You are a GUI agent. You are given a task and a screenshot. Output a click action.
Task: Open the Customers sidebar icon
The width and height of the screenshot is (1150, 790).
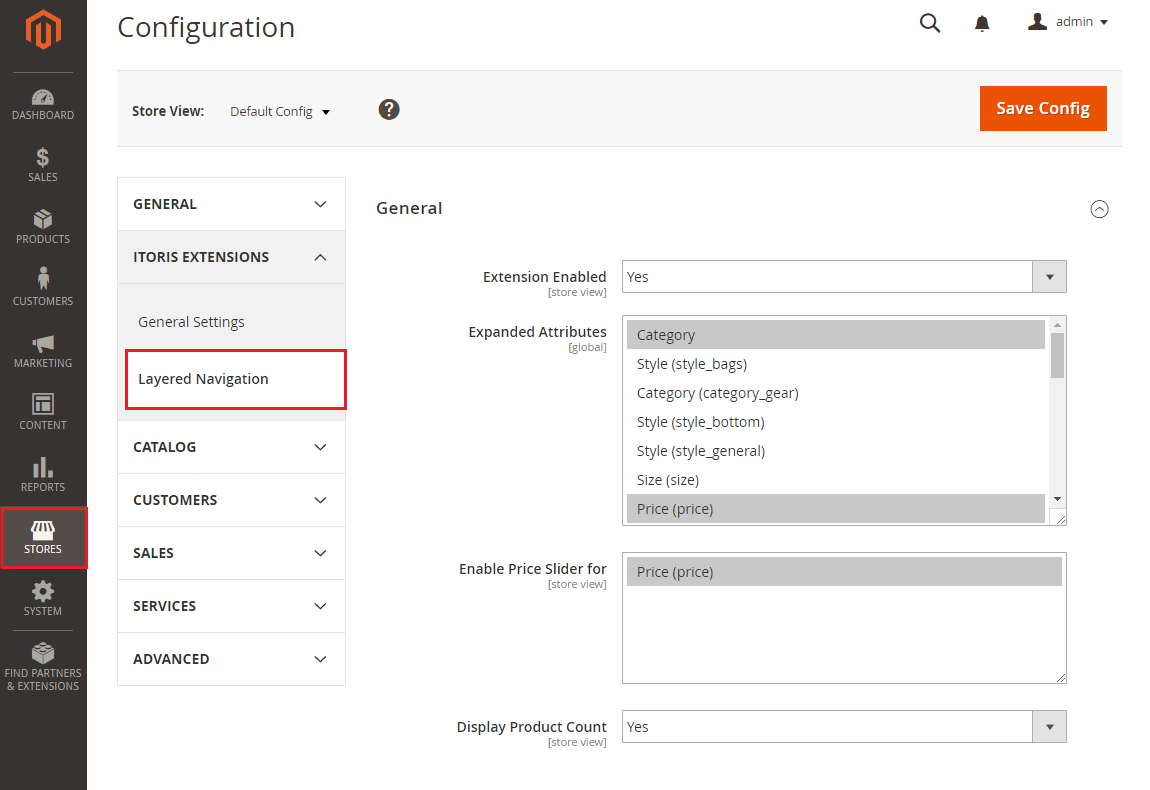coord(43,289)
